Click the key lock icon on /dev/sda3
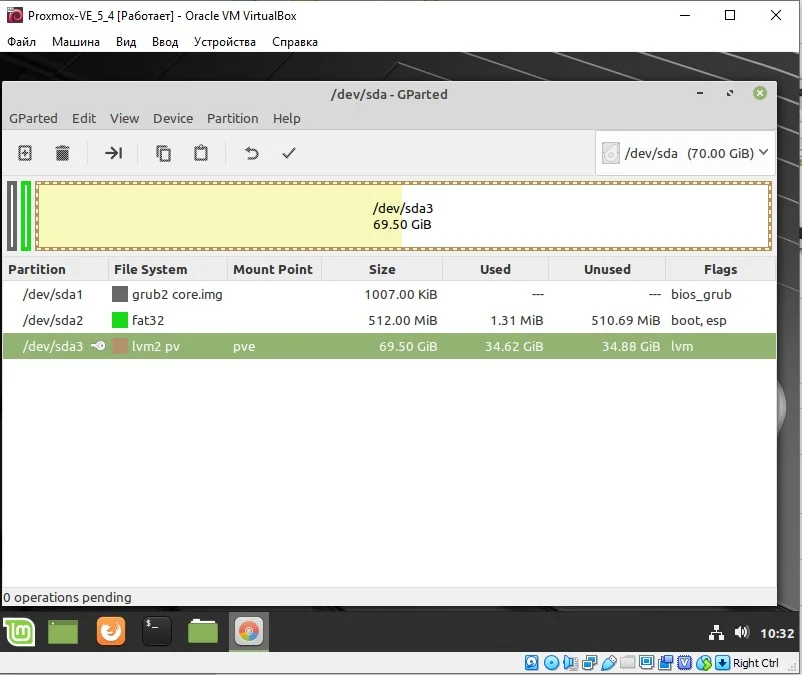The width and height of the screenshot is (802, 675). tap(98, 346)
